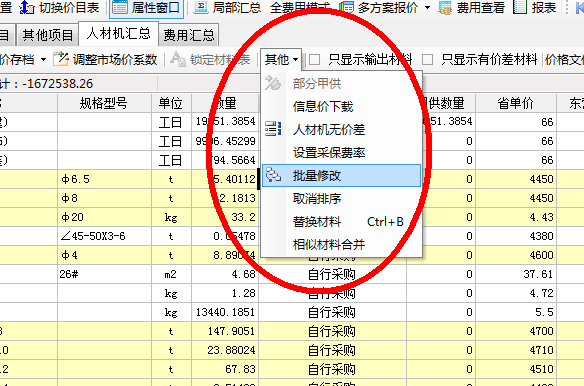Click the quantity cell 33.2
This screenshot has width=584, height=386.
[225, 217]
